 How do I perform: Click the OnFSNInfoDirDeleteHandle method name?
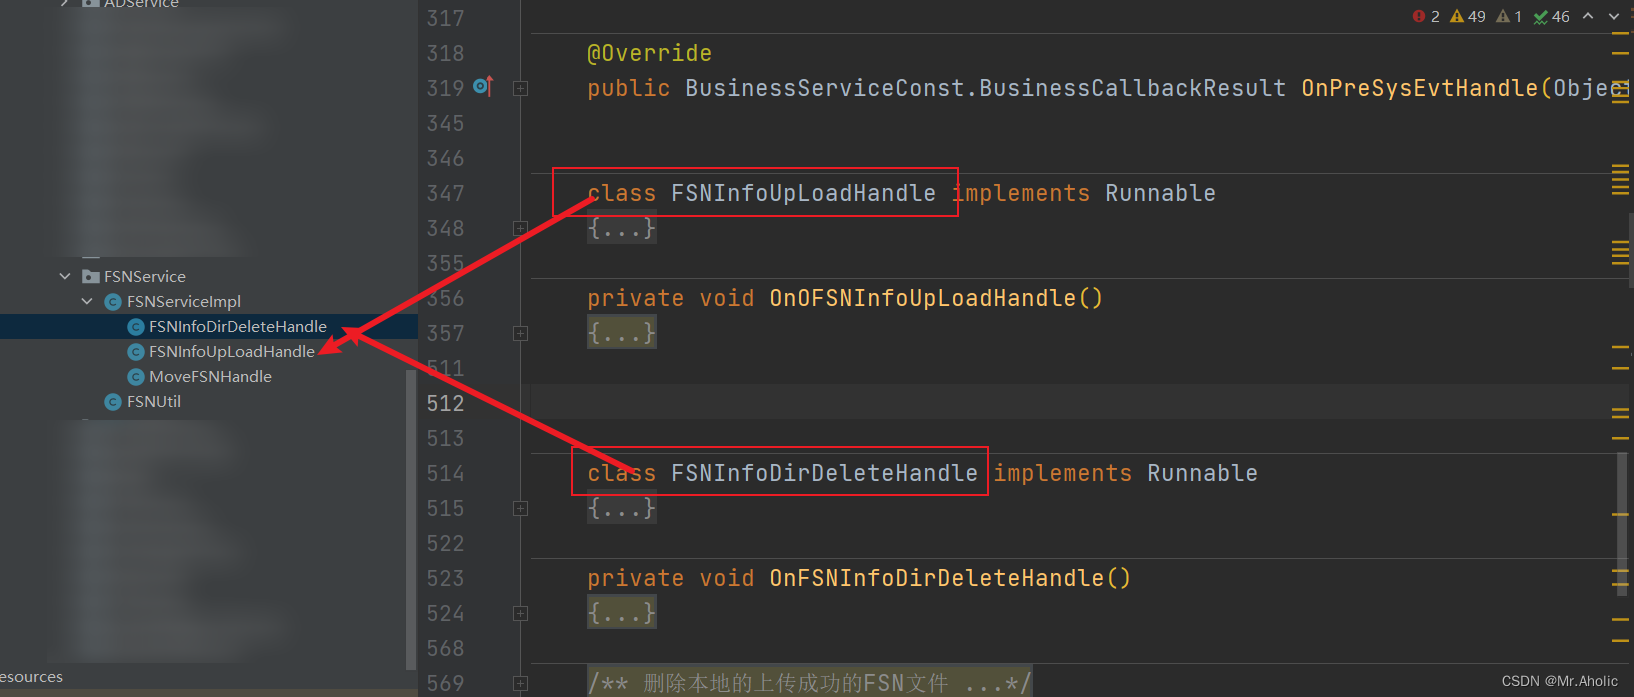click(936, 578)
